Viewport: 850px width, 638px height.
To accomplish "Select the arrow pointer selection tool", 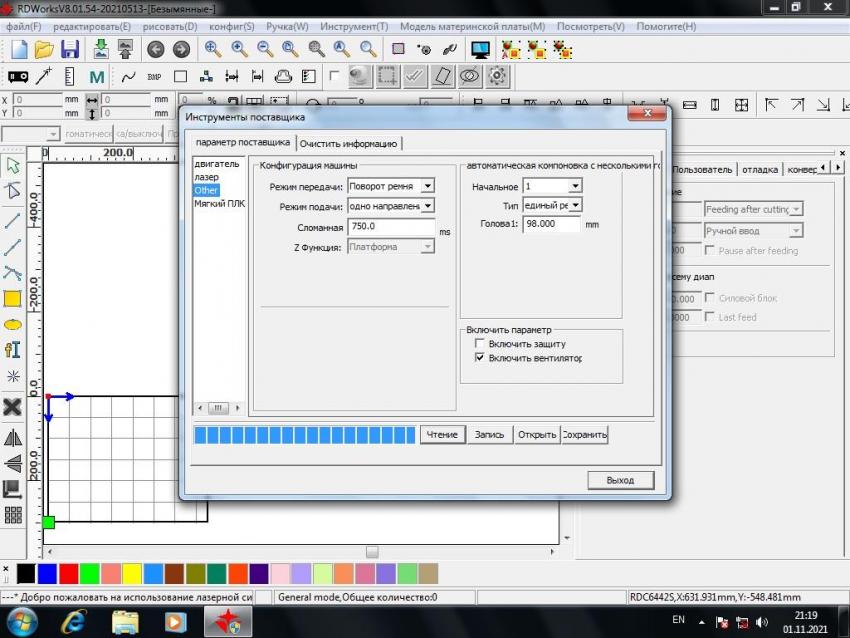I will coord(13,165).
